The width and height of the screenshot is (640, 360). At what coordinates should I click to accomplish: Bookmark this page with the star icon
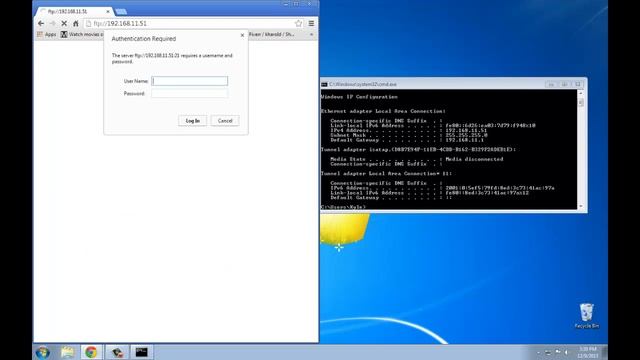(x=298, y=24)
